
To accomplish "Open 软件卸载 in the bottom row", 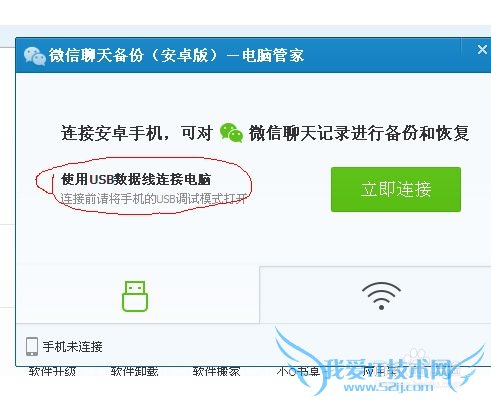I will (134, 371).
